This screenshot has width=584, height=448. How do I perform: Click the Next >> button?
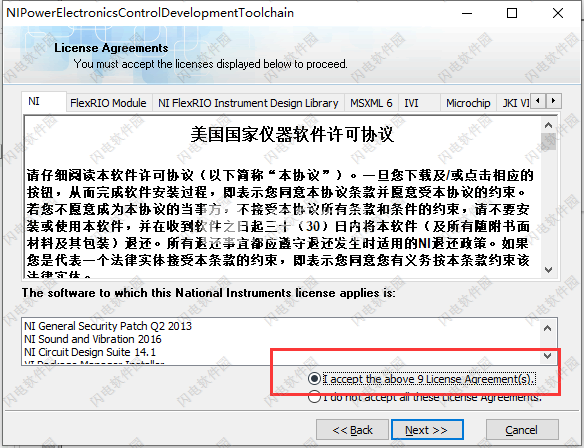pyautogui.click(x=427, y=430)
